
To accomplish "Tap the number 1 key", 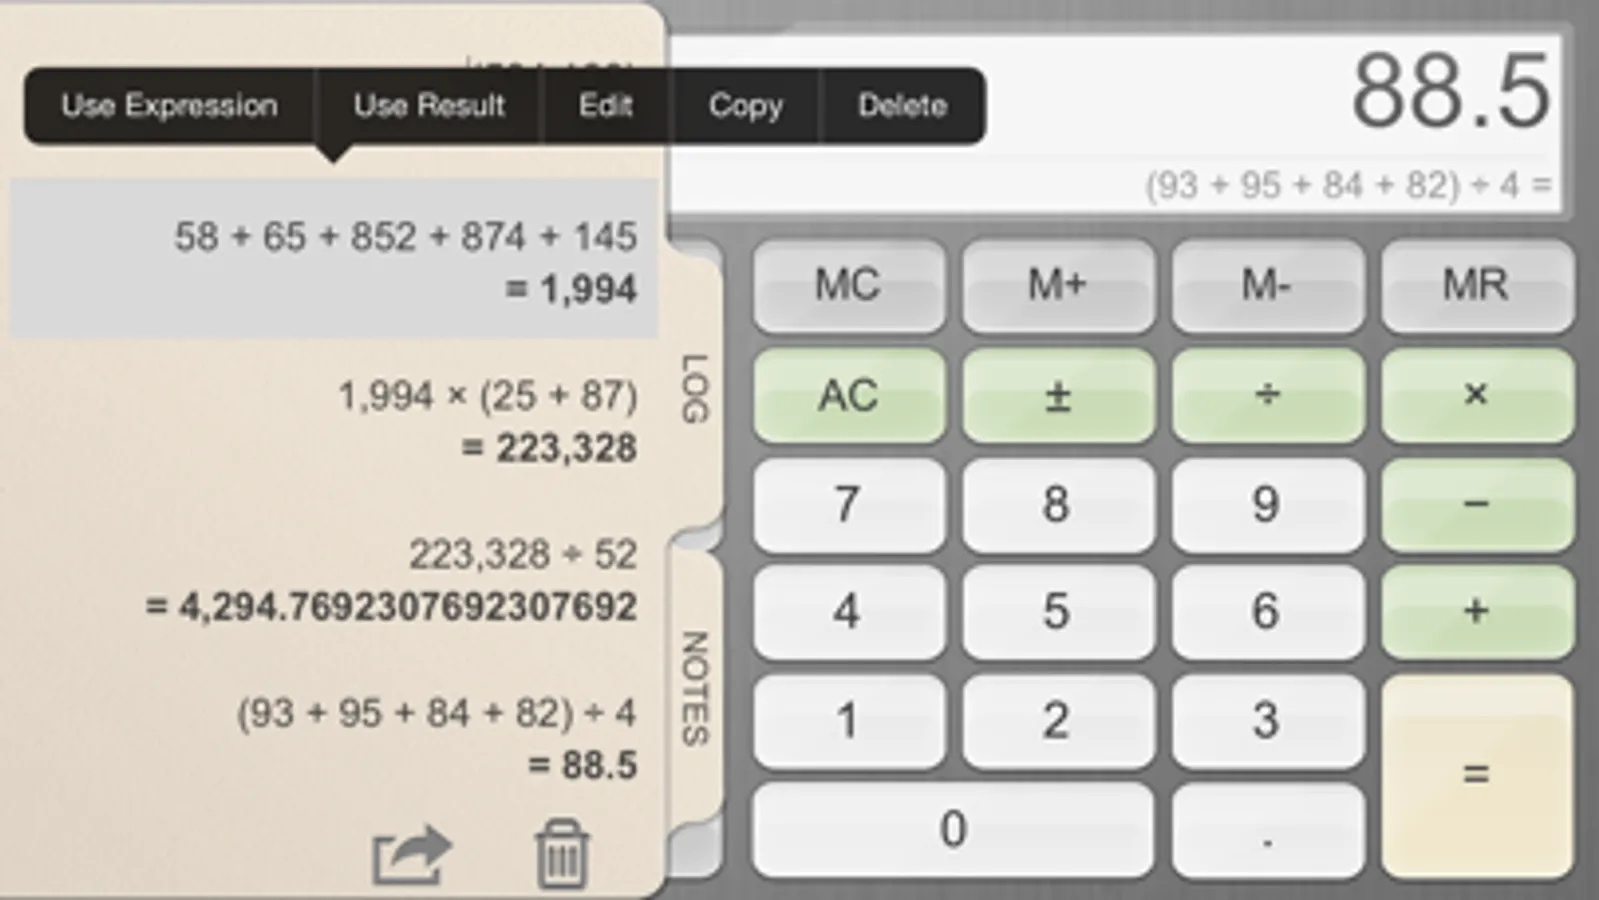I will tap(848, 721).
